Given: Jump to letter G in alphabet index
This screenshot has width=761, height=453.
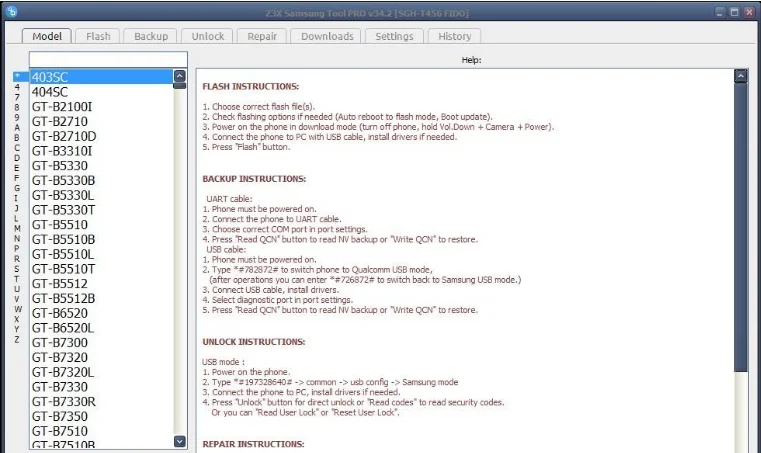Looking at the screenshot, I should tap(17, 188).
